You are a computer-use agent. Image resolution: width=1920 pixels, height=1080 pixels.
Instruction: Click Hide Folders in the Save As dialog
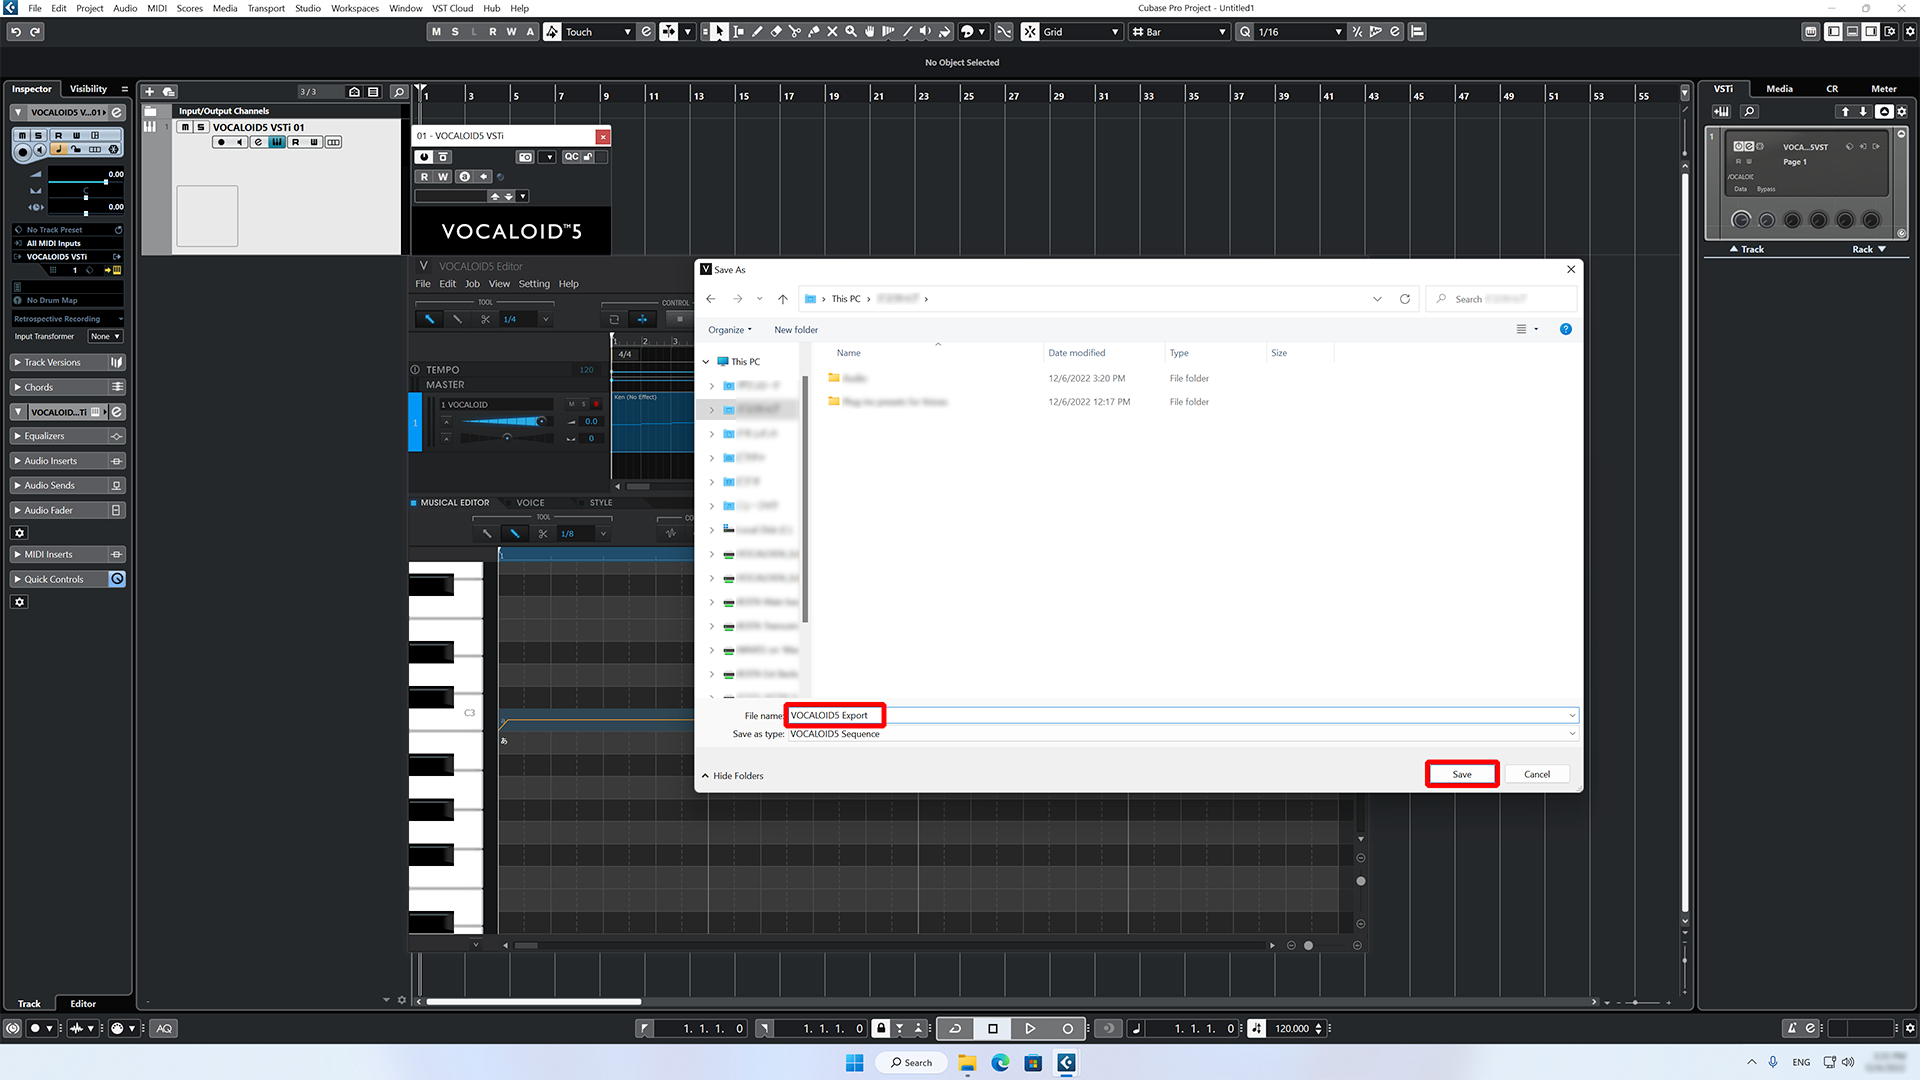[736, 775]
